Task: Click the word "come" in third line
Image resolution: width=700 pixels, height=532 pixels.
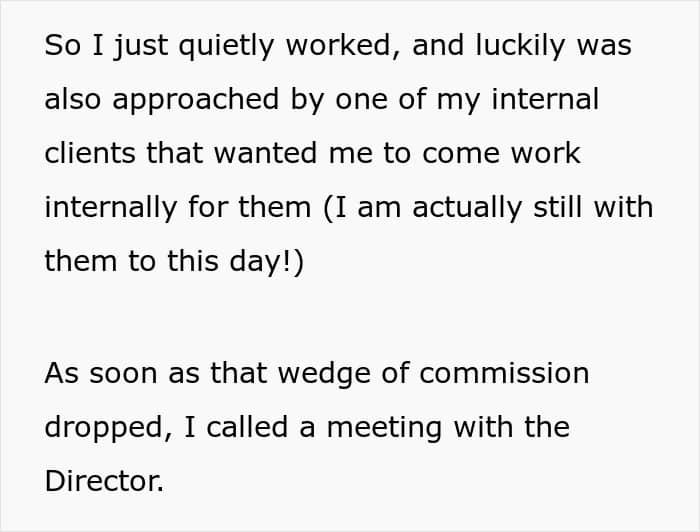Action: 461,154
